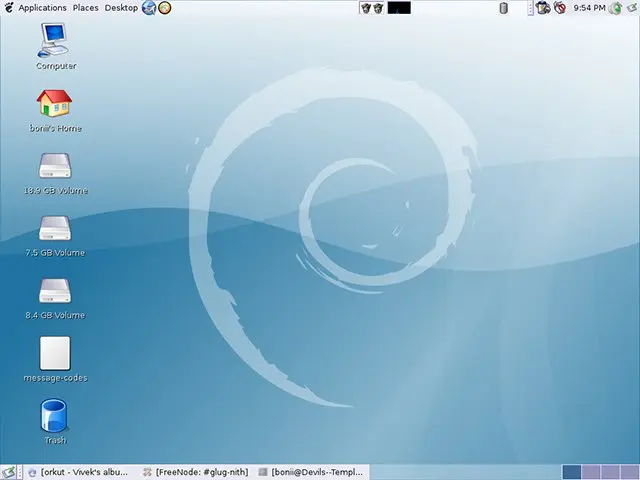Switch to the orkut browser window
Viewport: 640px width, 480px height.
(x=80, y=472)
